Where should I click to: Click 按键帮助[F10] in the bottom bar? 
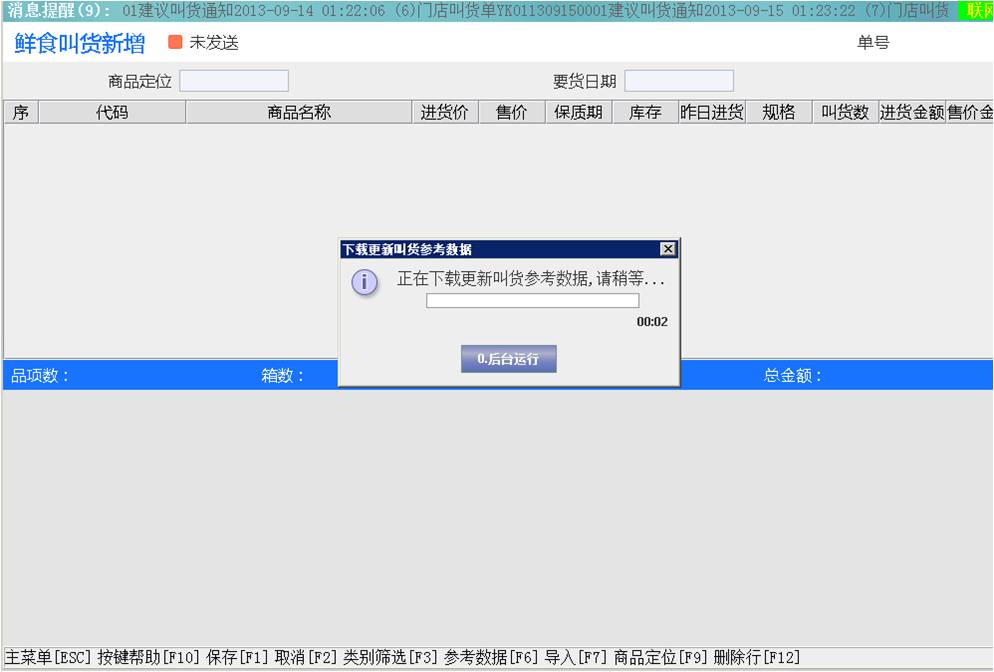coord(148,657)
